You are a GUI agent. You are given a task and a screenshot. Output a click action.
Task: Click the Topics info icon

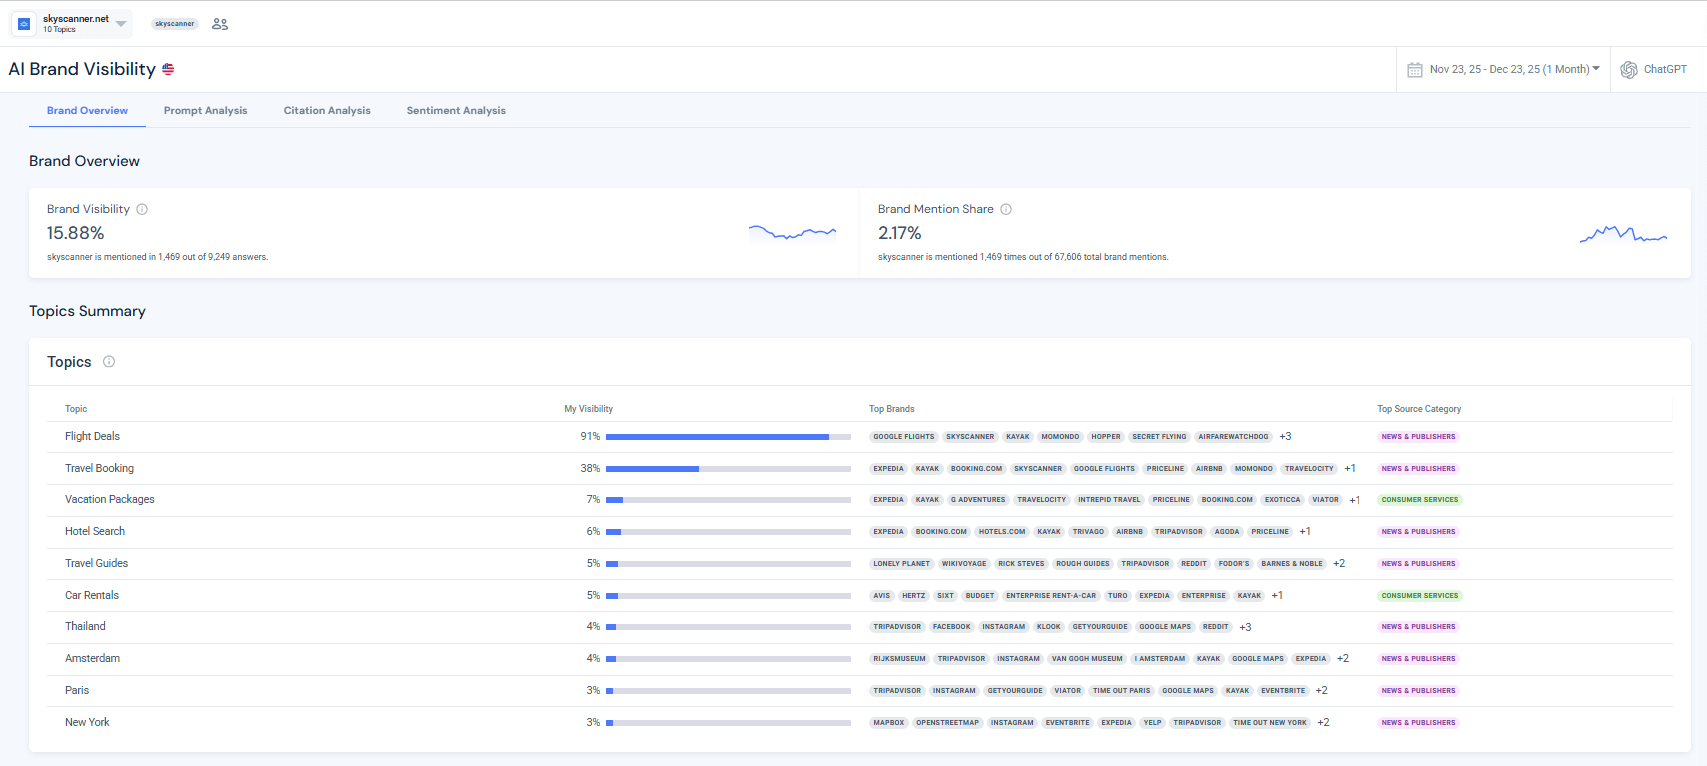[109, 362]
